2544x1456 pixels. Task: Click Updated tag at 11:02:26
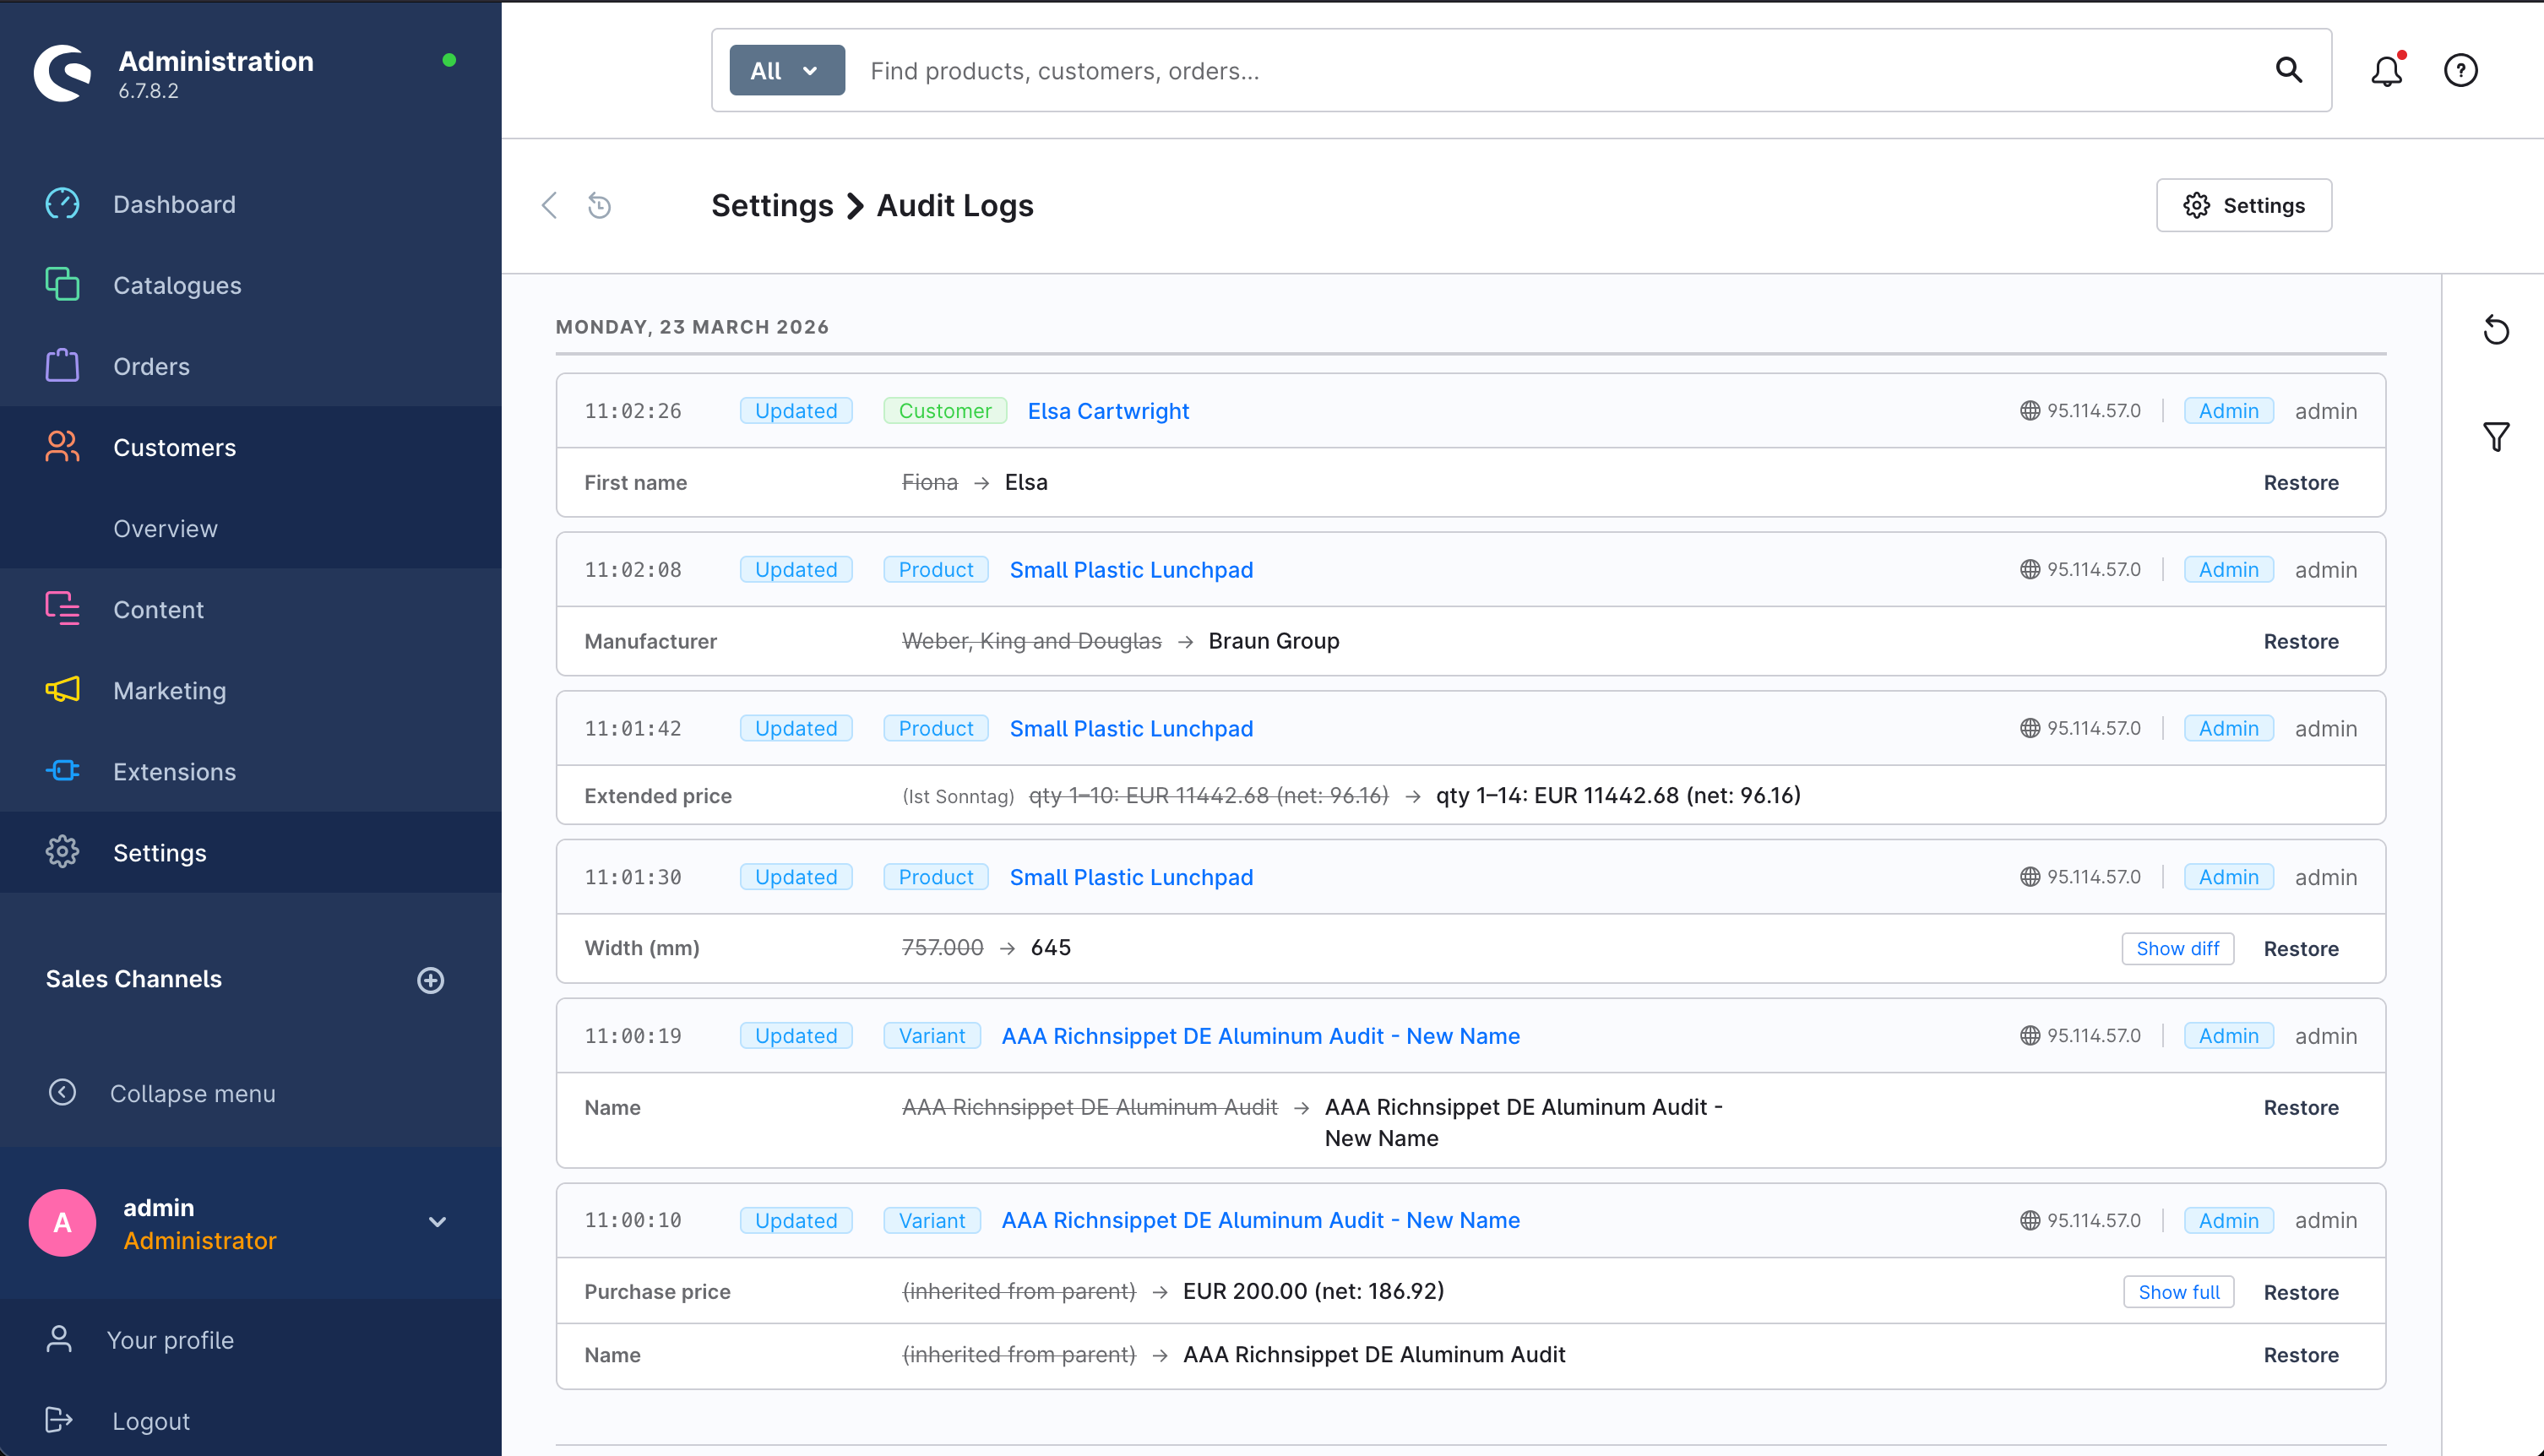pyautogui.click(x=796, y=411)
